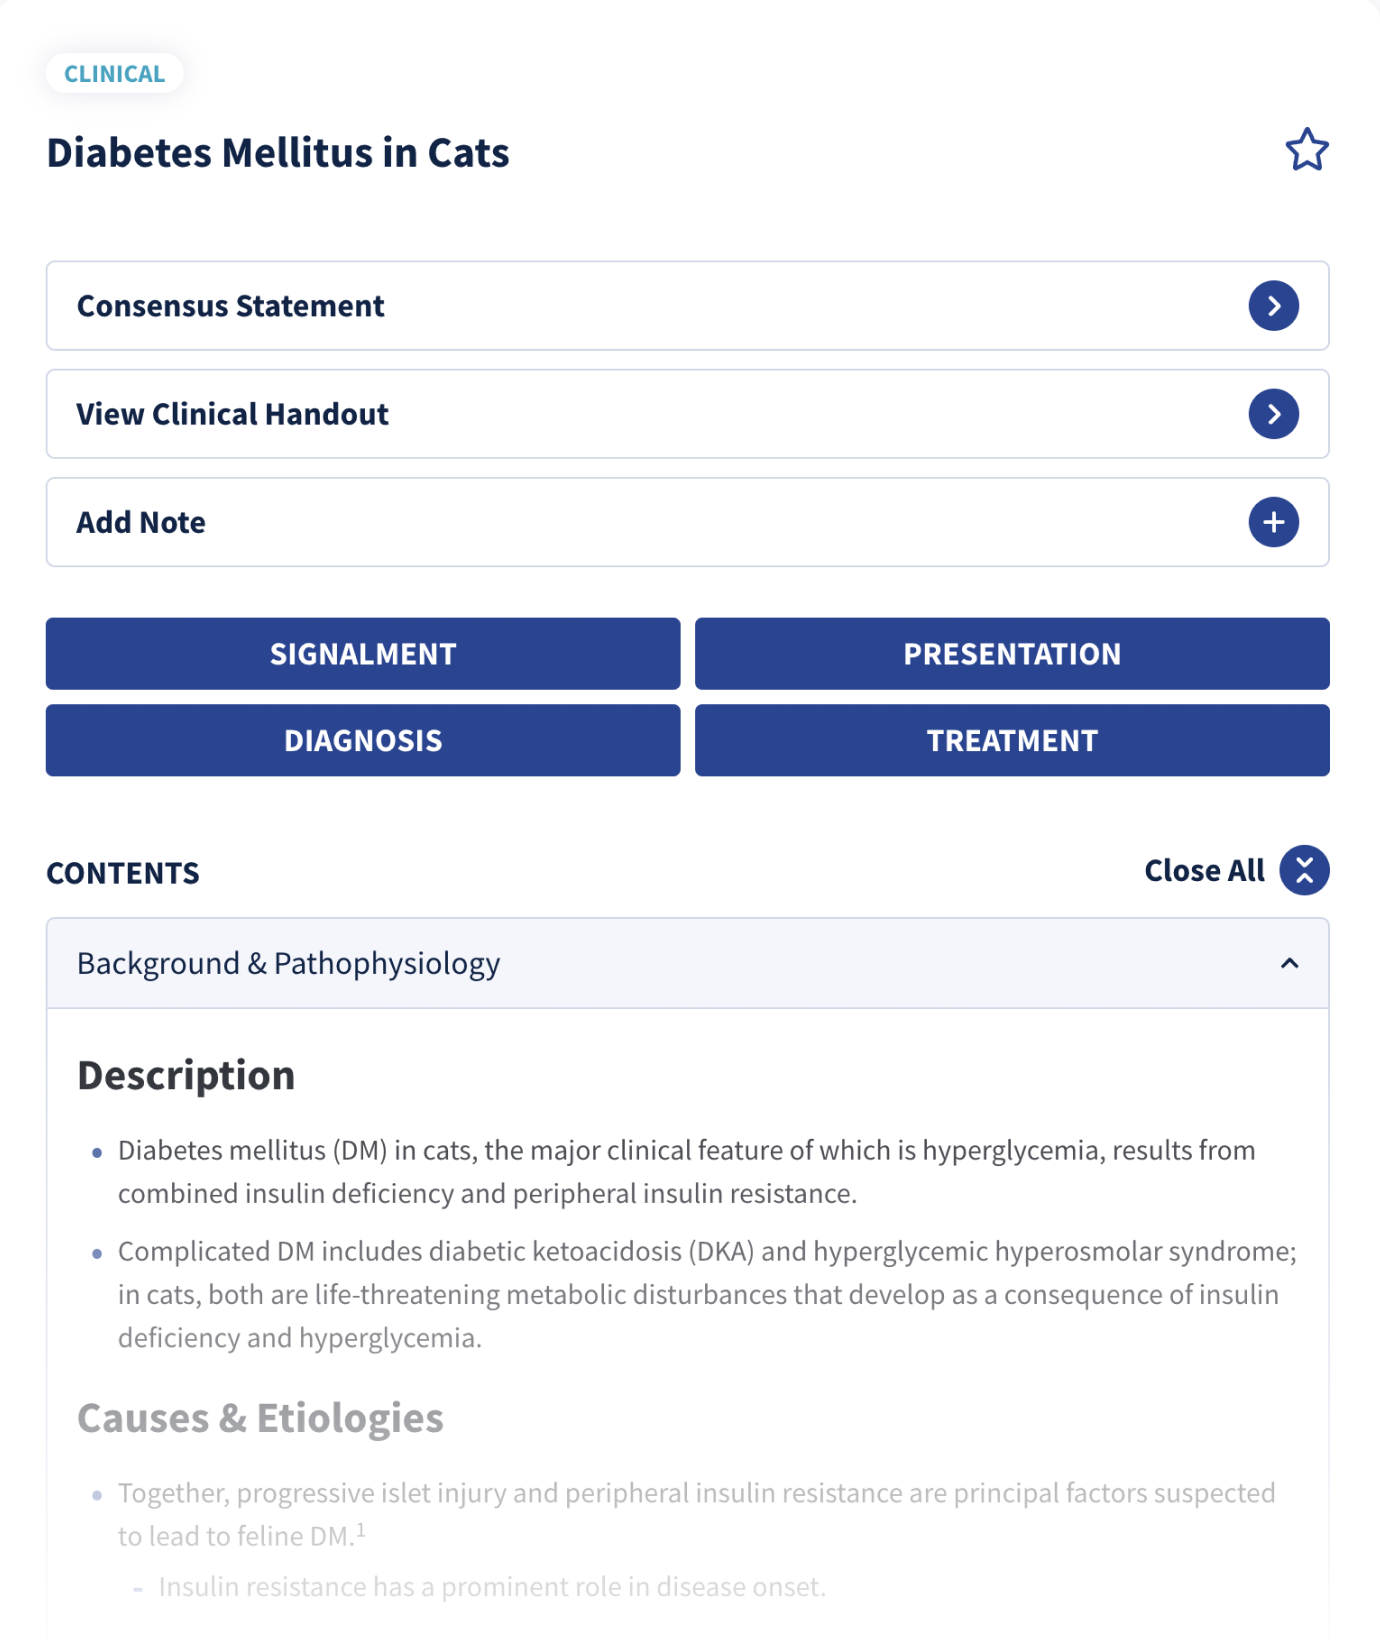Click the Background & Pathophysiology header title
The height and width of the screenshot is (1640, 1380).
(288, 963)
